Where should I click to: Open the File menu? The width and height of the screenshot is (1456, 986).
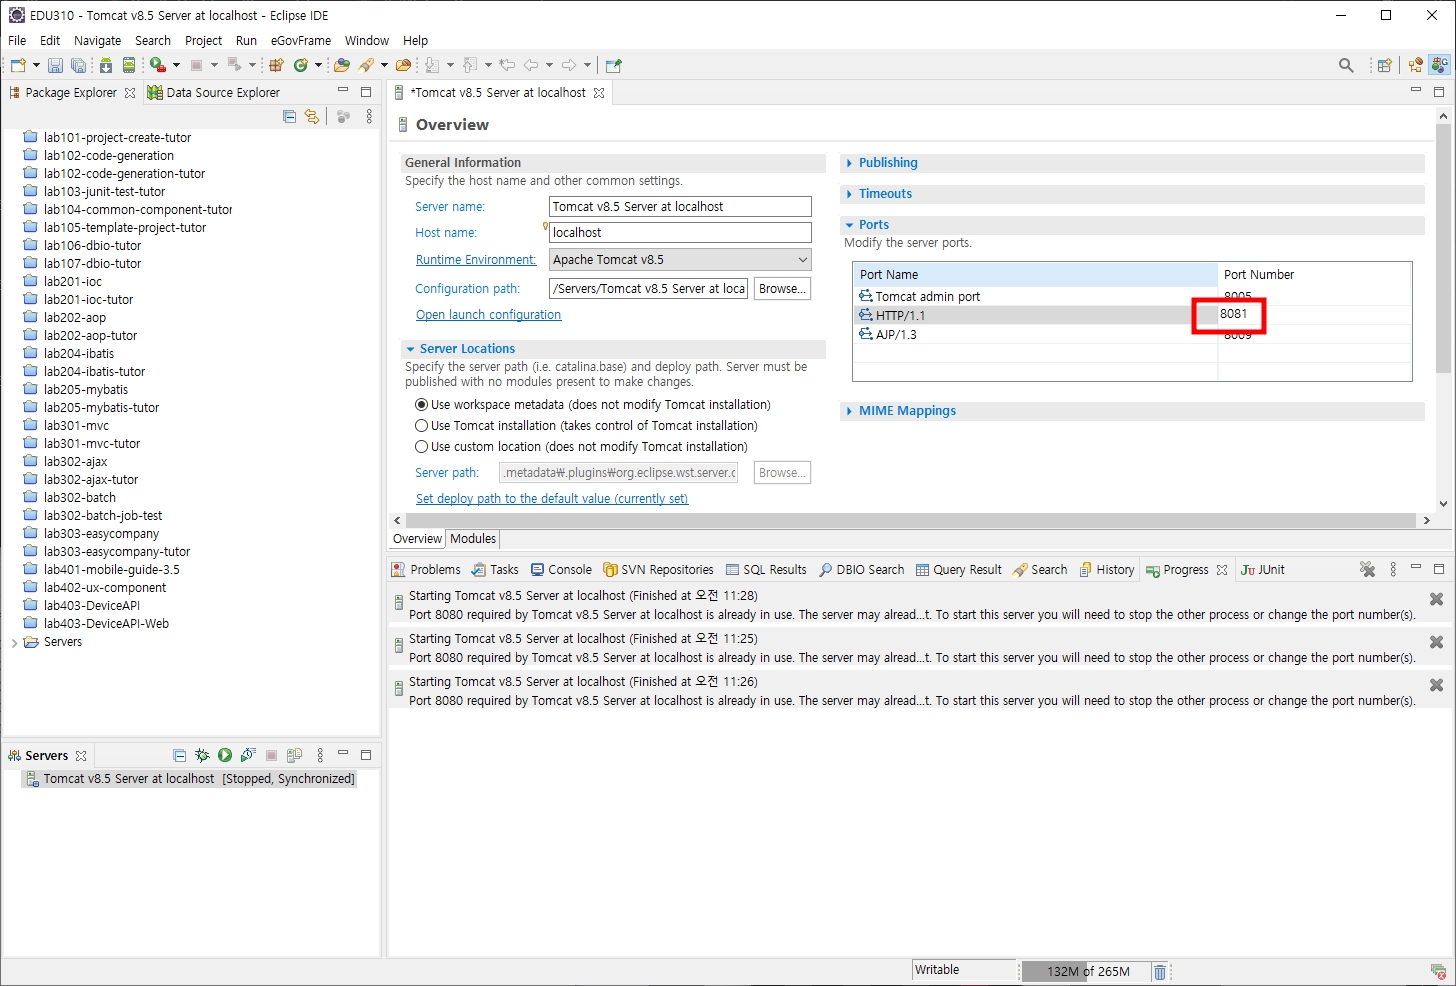[17, 40]
